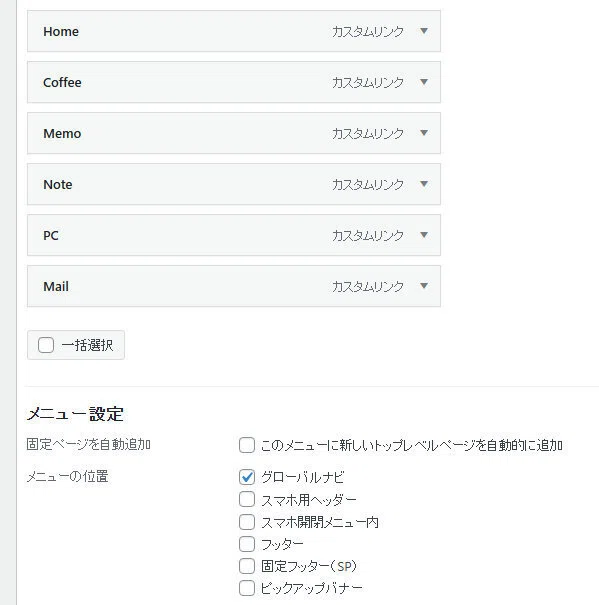Click カスタムリンク label in Memo row
The width and height of the screenshot is (599, 605).
[x=368, y=134]
